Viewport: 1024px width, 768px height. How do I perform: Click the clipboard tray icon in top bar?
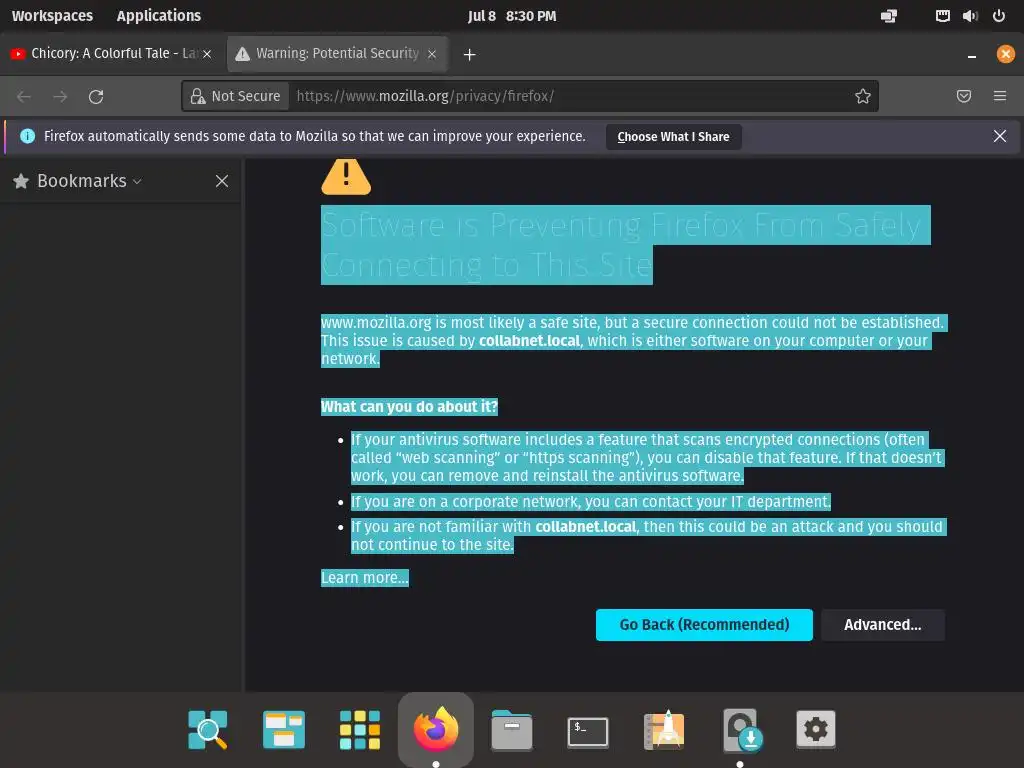point(942,16)
